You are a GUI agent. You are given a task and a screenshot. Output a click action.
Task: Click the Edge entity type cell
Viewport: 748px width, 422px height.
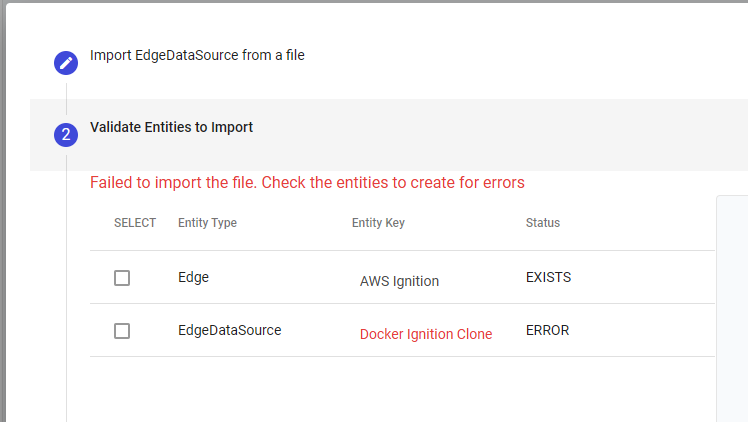tap(193, 277)
